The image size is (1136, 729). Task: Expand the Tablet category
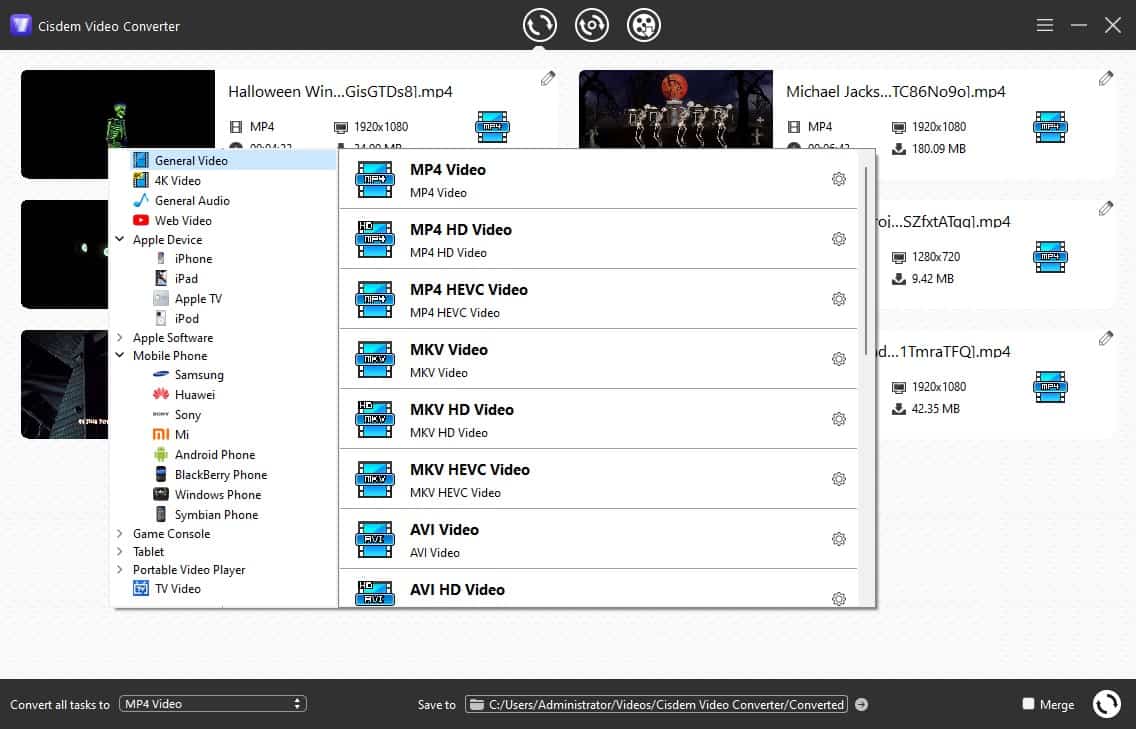click(x=120, y=551)
